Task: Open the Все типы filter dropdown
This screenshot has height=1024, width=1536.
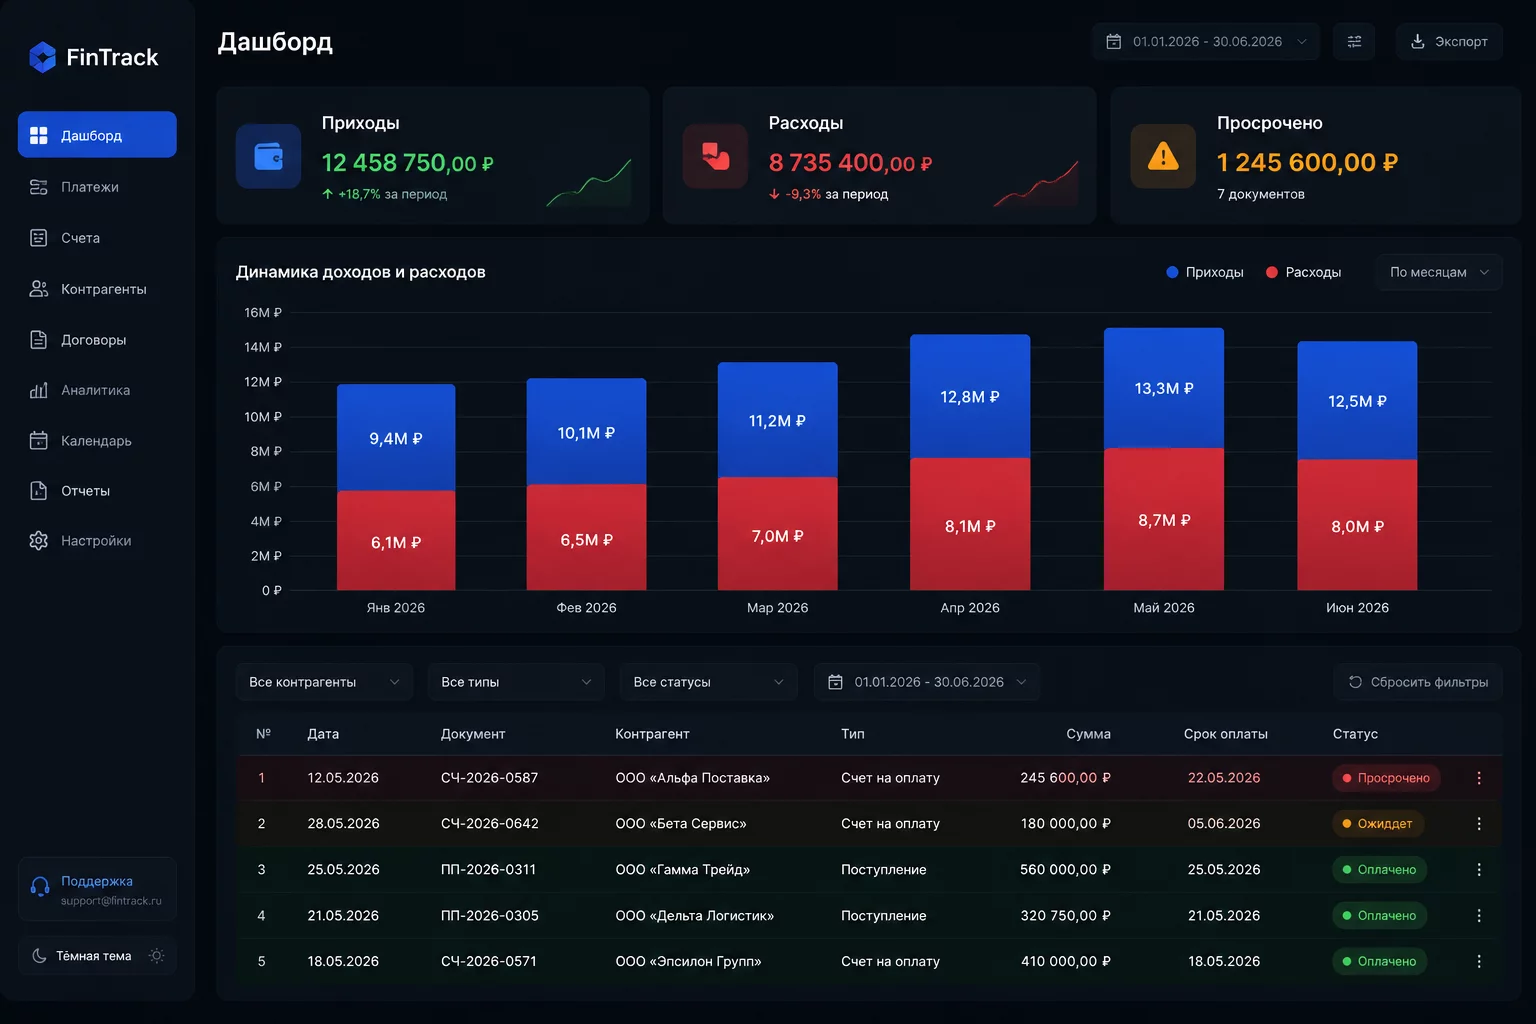Action: coord(516,682)
